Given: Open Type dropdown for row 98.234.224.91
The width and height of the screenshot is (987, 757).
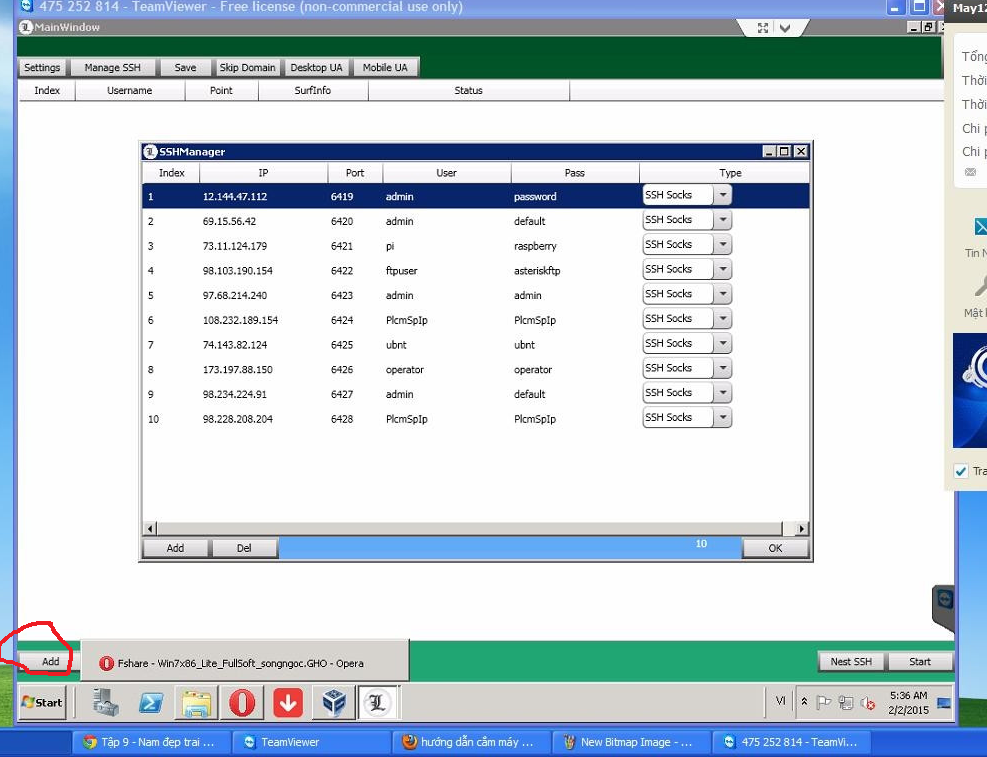Looking at the screenshot, I should tap(723, 393).
